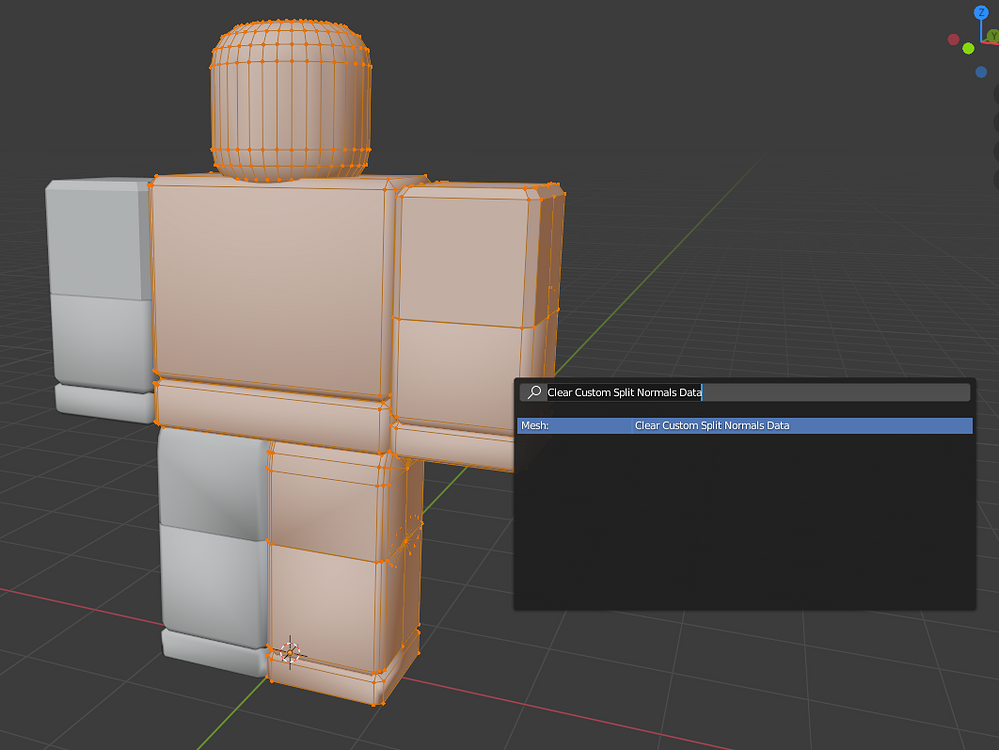Click the blinking text cursor in the search box
999x750 pixels.
click(703, 392)
